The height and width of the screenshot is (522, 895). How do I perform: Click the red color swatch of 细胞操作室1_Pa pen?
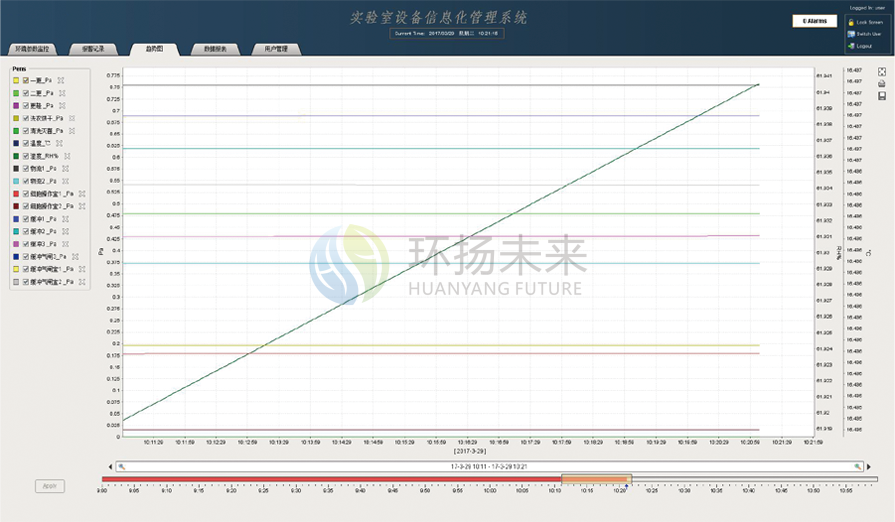click(16, 193)
